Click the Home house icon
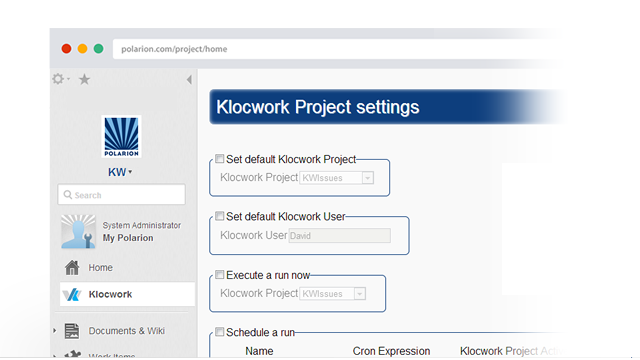The image size is (640, 360). click(x=72, y=268)
